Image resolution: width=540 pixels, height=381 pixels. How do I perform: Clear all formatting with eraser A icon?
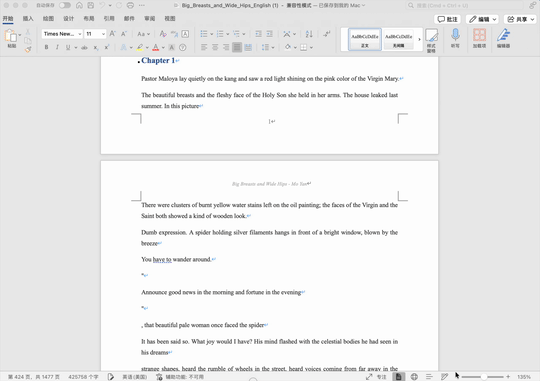tap(163, 34)
